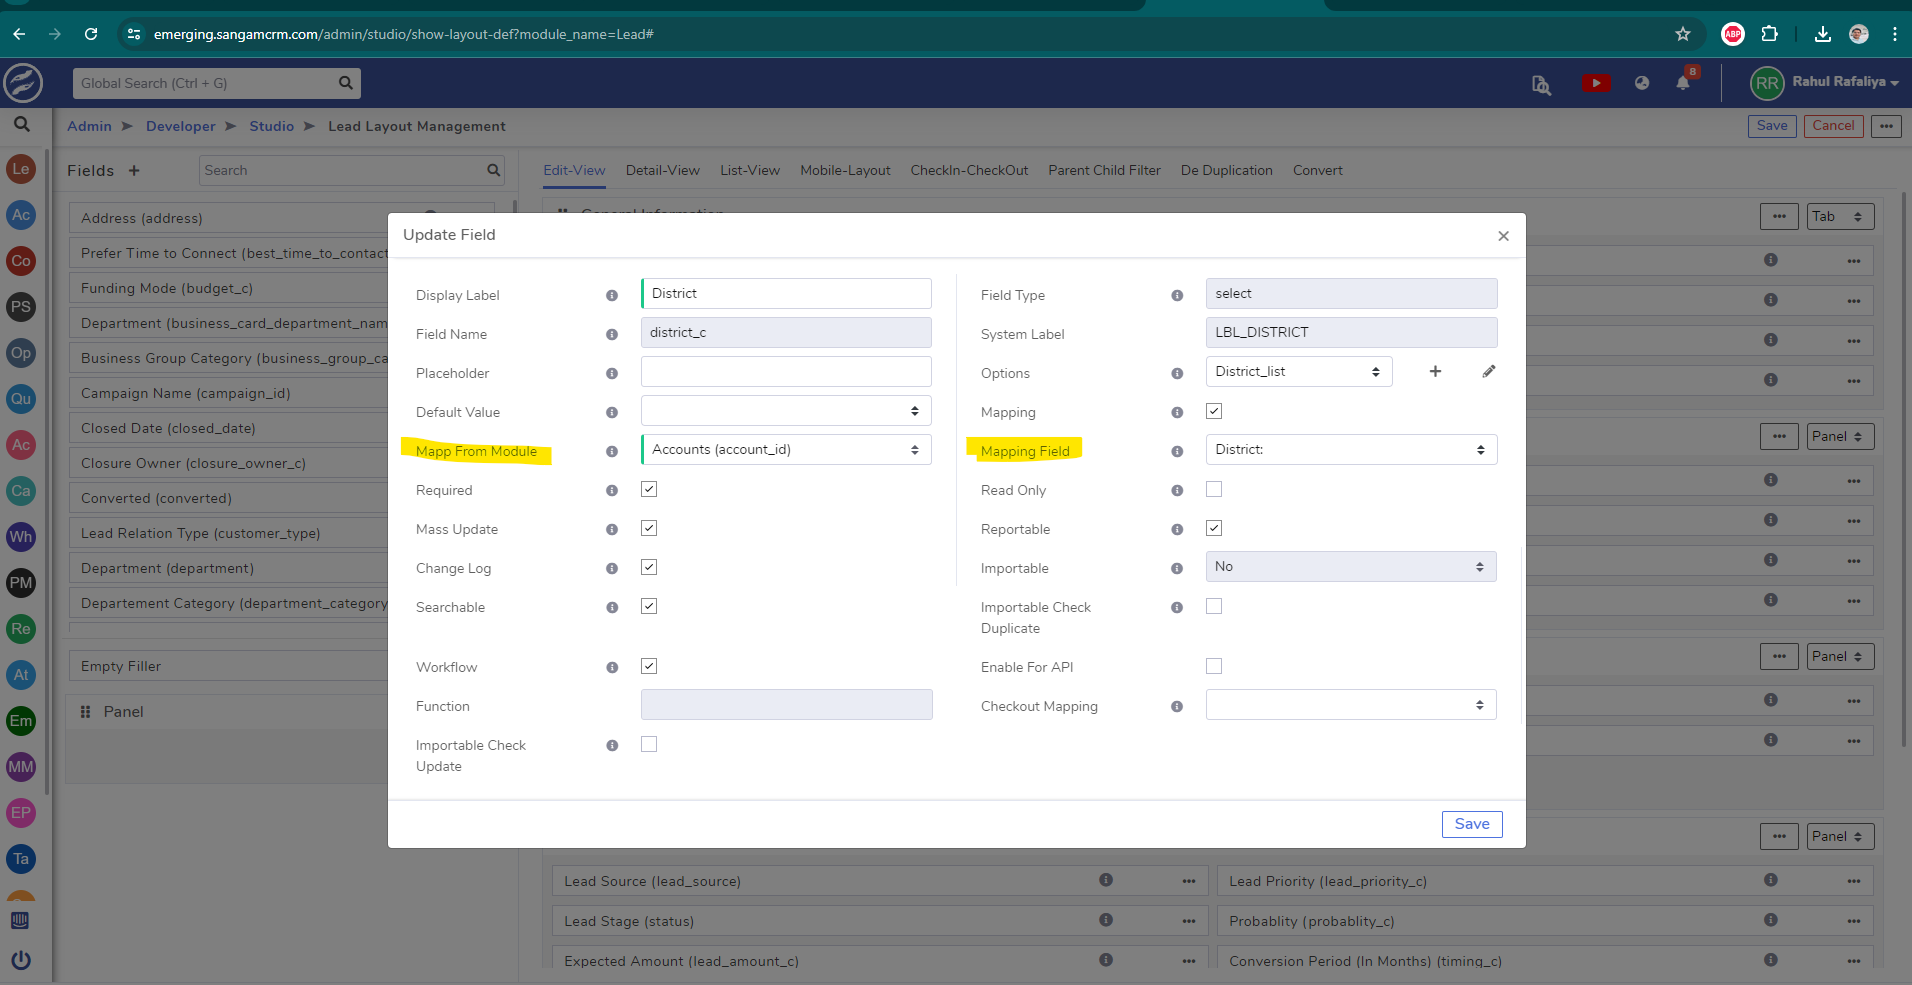Show info tooltip for Mapping Field
Image resolution: width=1912 pixels, height=985 pixels.
(1177, 451)
